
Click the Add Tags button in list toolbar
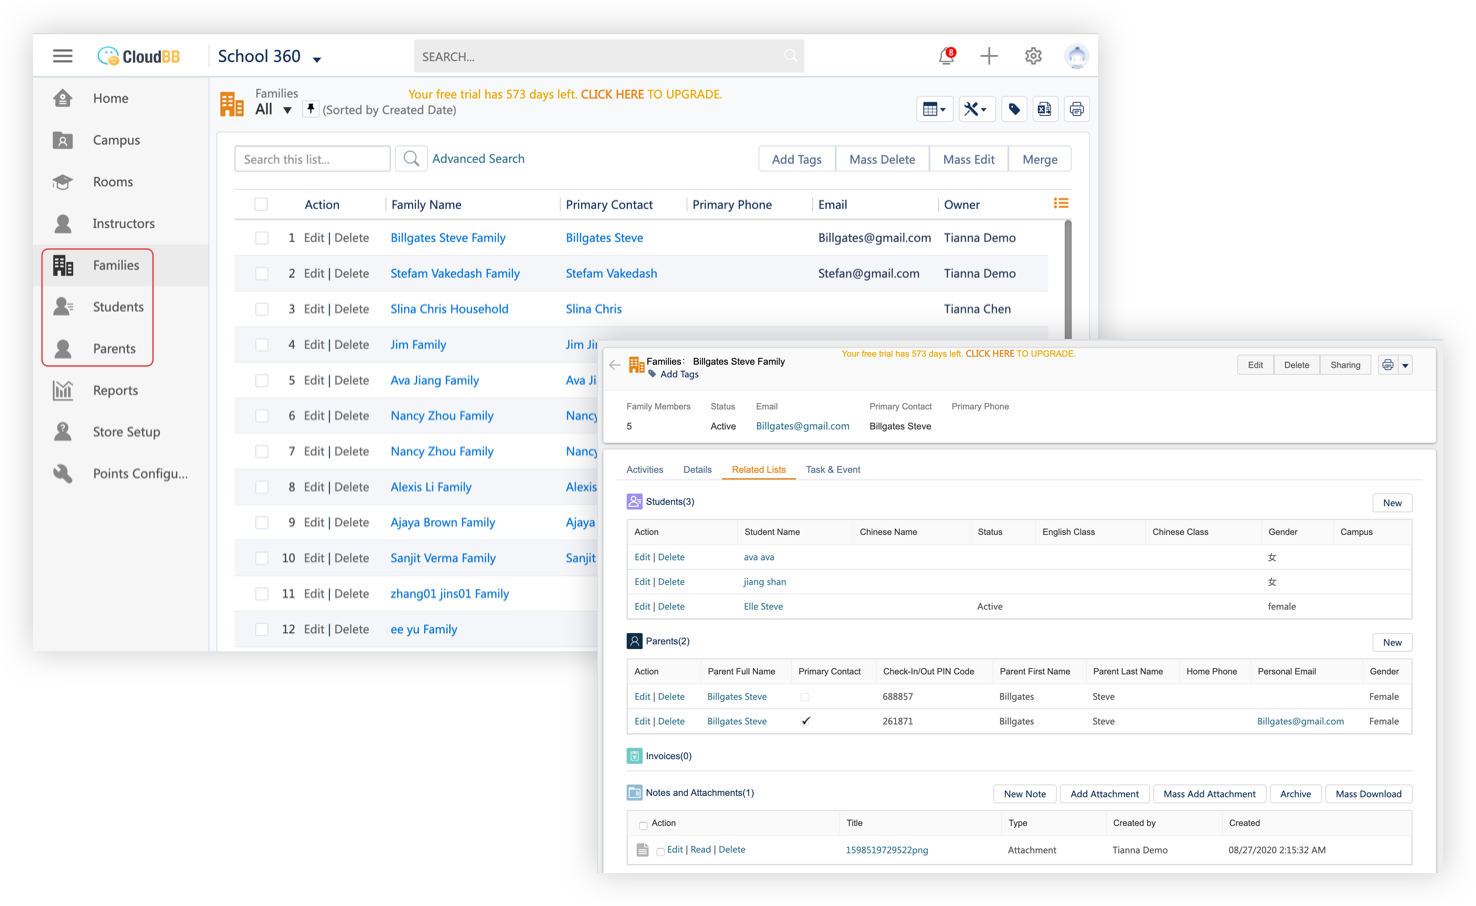[x=796, y=159]
